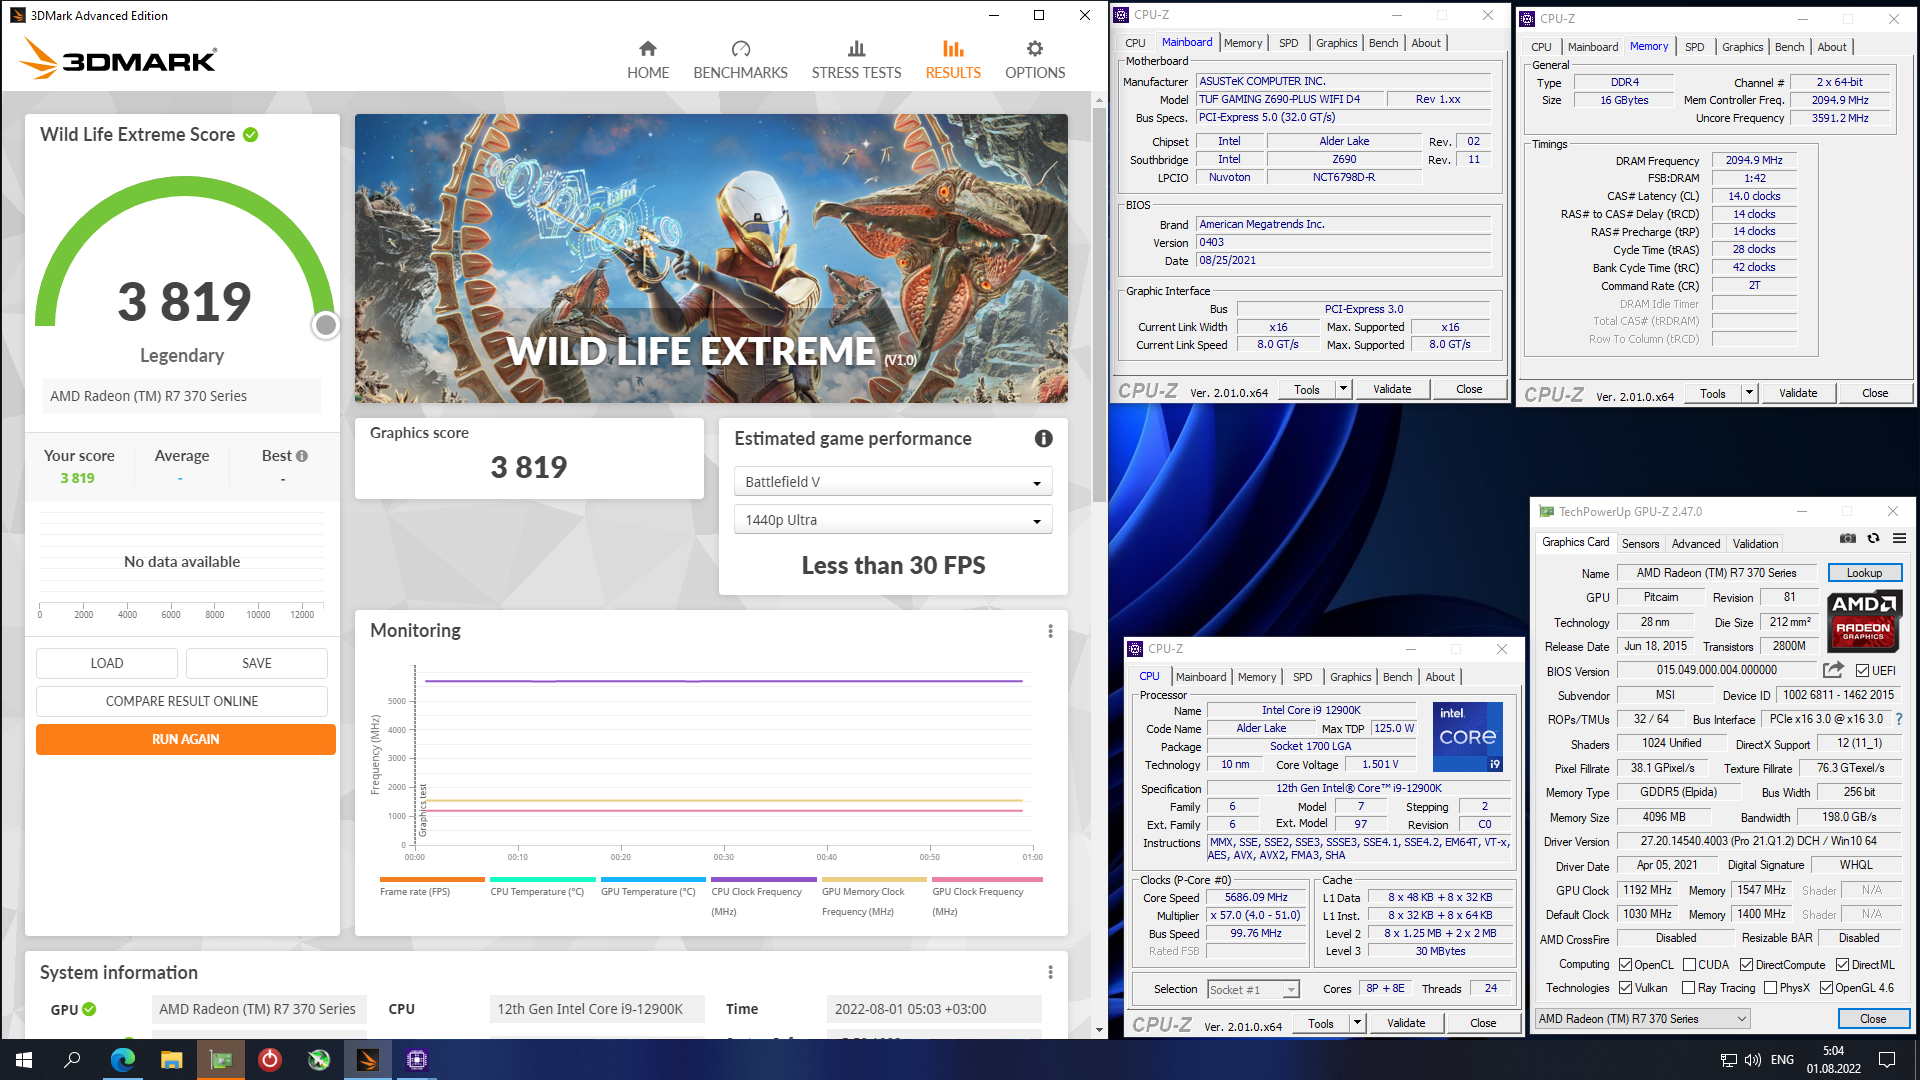The height and width of the screenshot is (1080, 1920).
Task: Toggle the OpenGL 4.6 checkbox
Action: pos(1826,988)
